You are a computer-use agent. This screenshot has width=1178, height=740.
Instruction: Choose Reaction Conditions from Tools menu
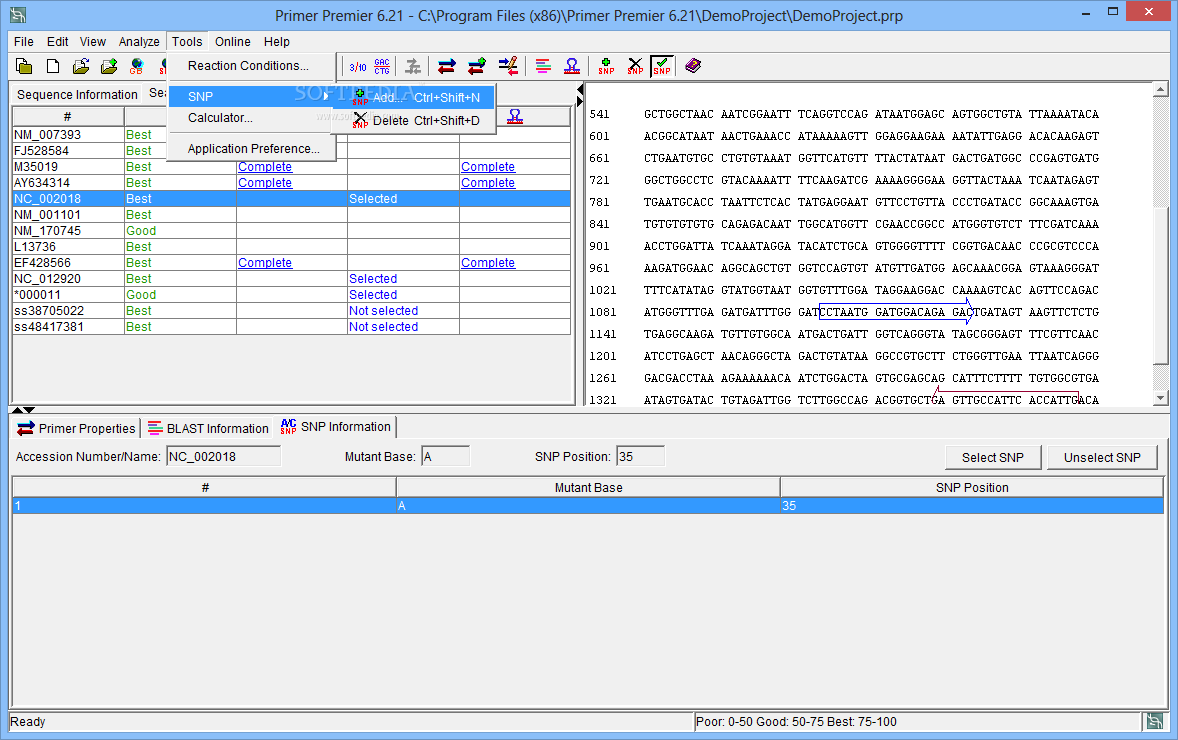click(x=251, y=66)
